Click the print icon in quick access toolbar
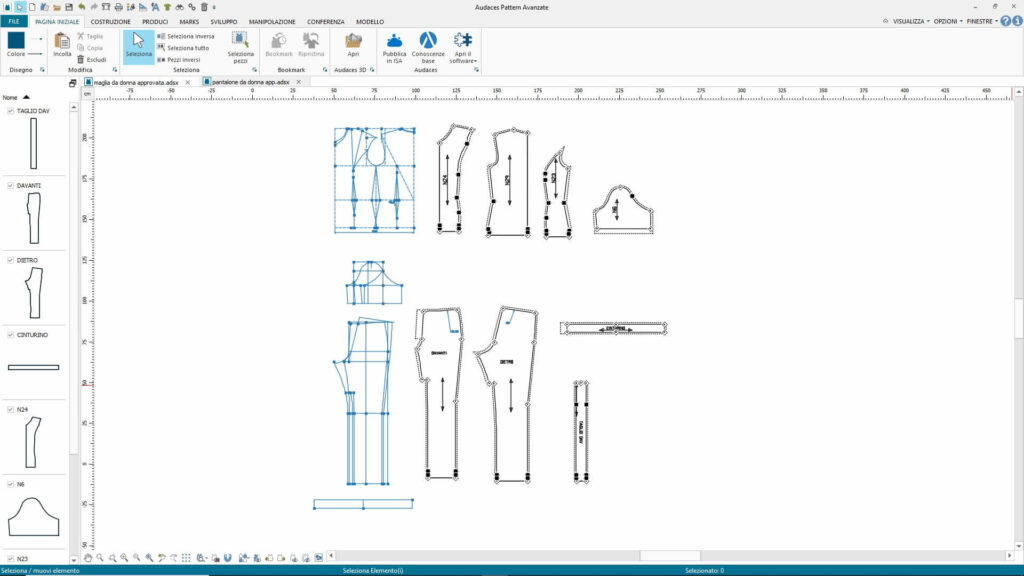1024x576 pixels. (118, 7)
